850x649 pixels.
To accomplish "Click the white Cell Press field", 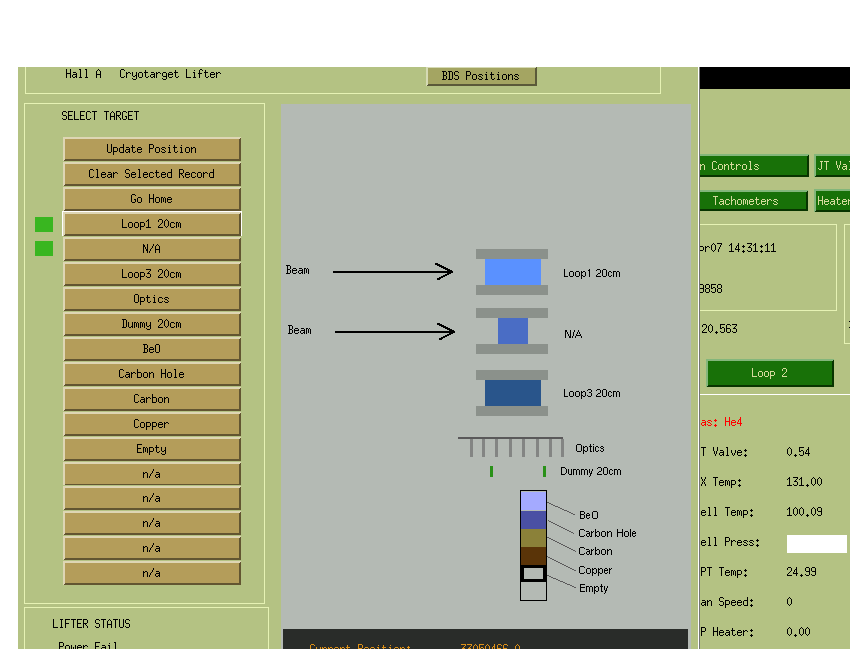I will coord(816,544).
